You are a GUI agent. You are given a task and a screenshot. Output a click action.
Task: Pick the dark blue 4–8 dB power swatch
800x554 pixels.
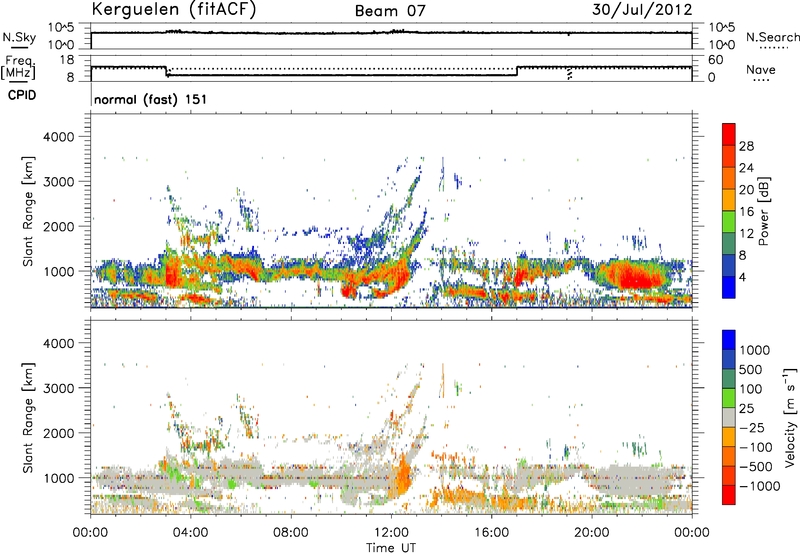coord(729,266)
